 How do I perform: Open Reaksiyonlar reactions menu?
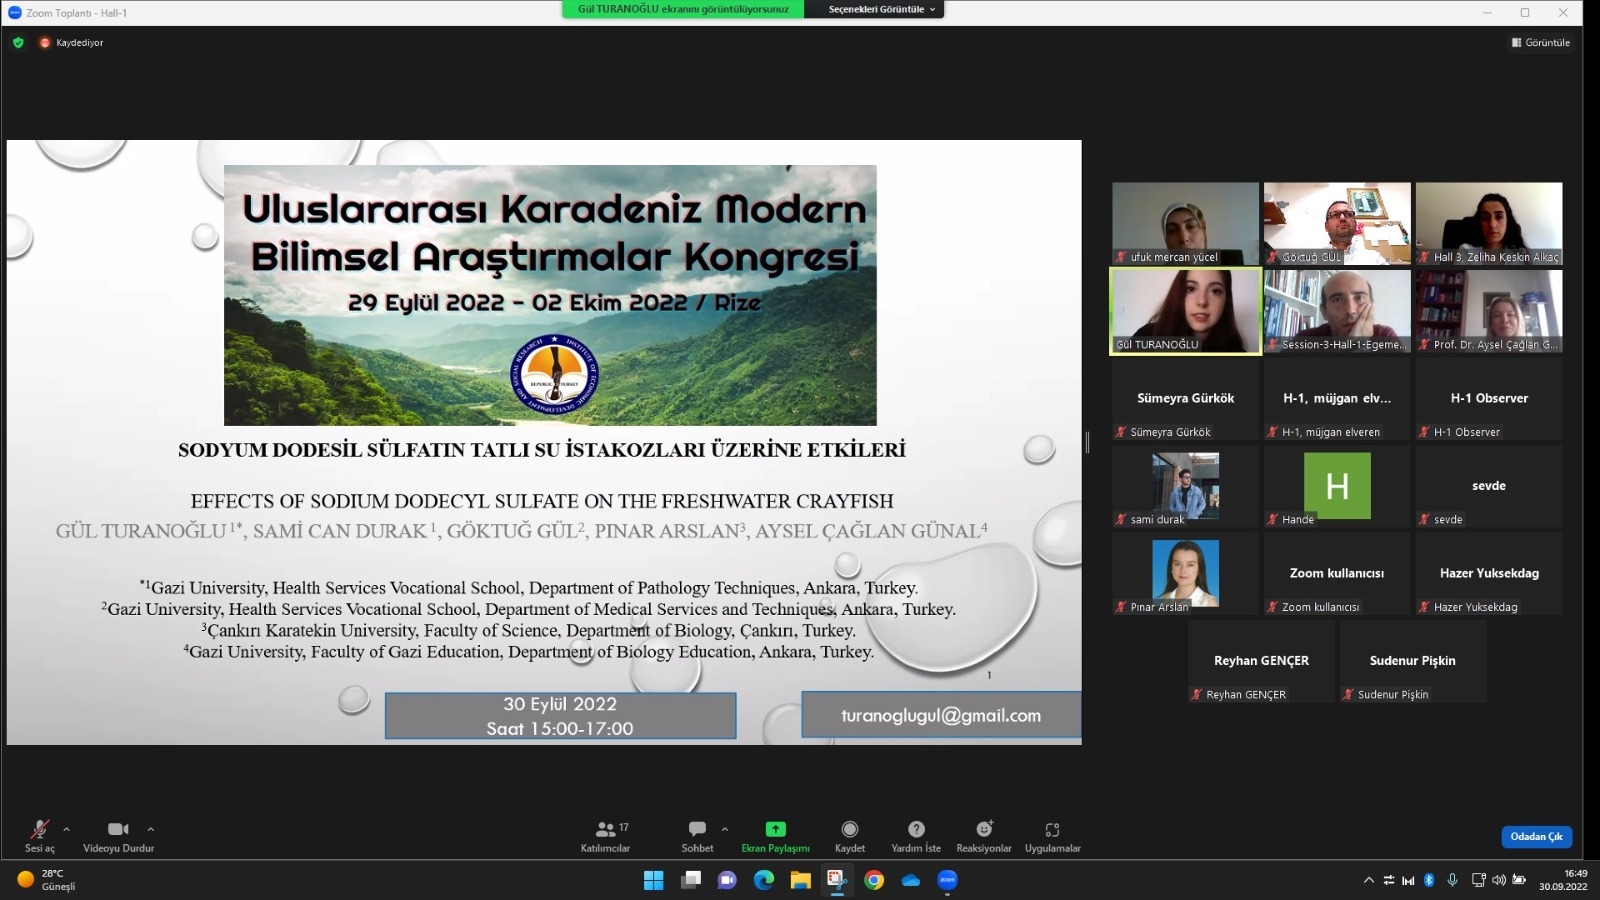coord(984,836)
